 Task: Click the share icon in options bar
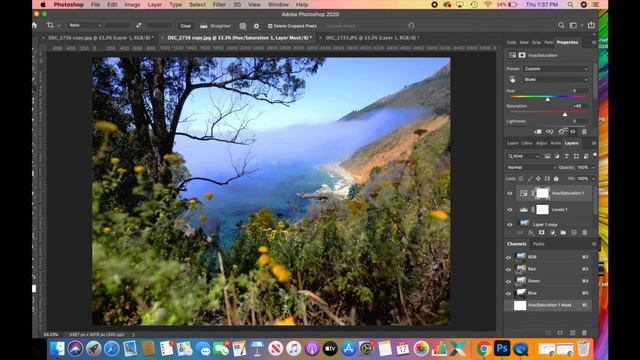click(591, 25)
